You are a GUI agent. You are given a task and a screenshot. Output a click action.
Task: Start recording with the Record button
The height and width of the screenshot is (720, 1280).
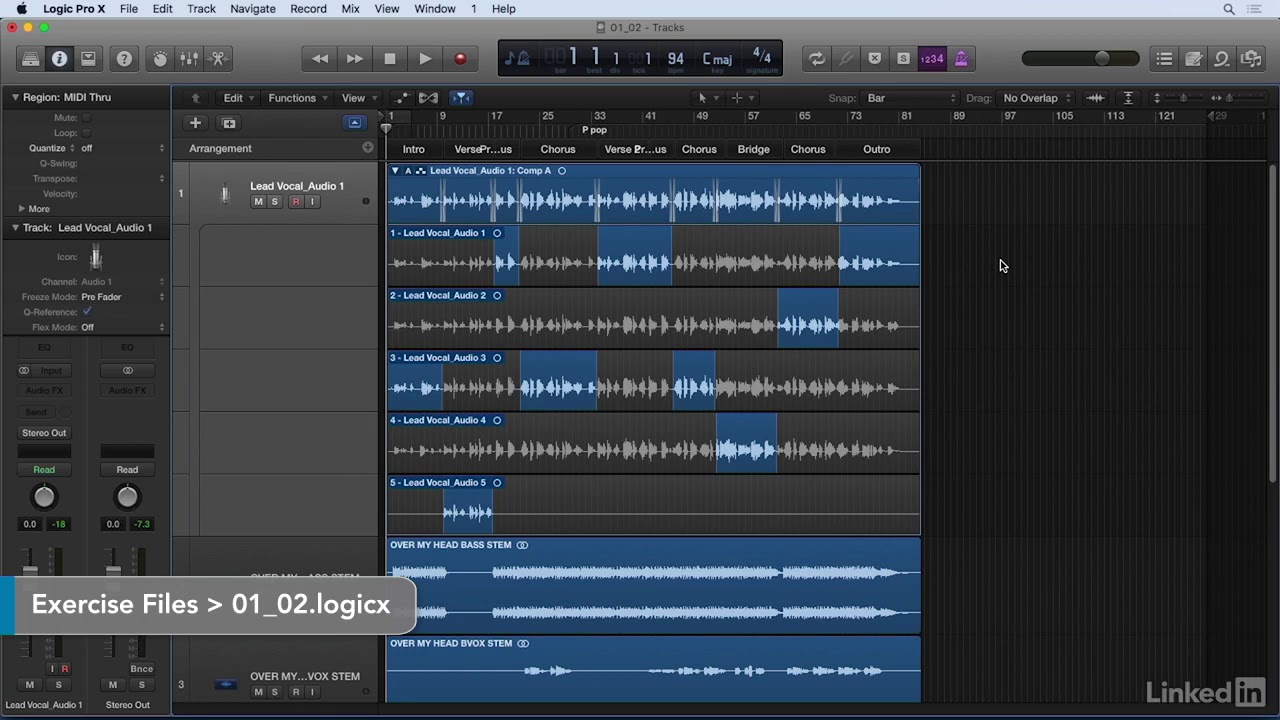point(460,59)
